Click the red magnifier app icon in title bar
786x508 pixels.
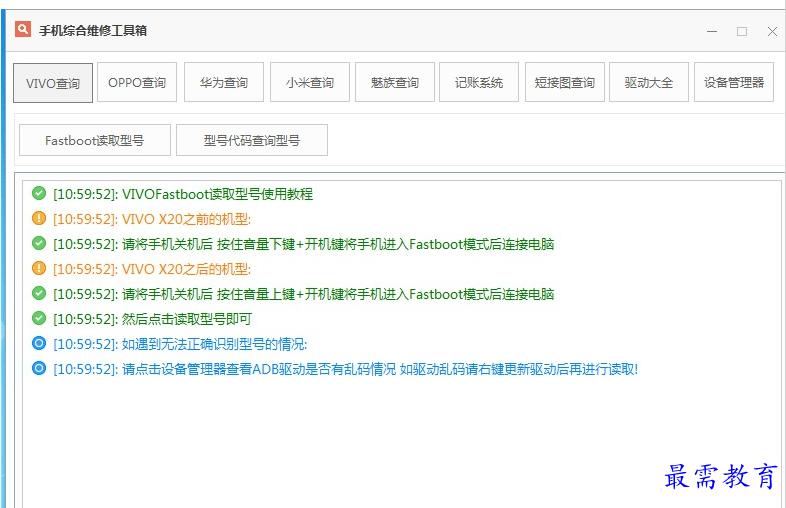click(23, 30)
